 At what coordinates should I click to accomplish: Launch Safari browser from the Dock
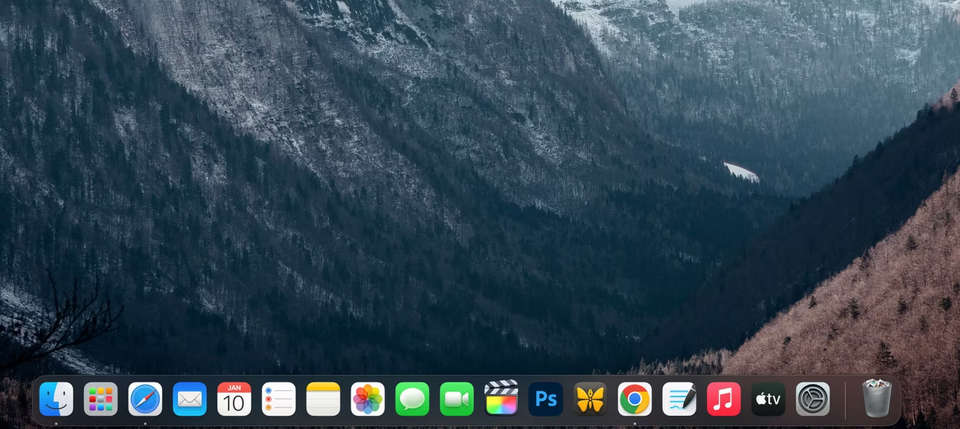[x=145, y=399]
